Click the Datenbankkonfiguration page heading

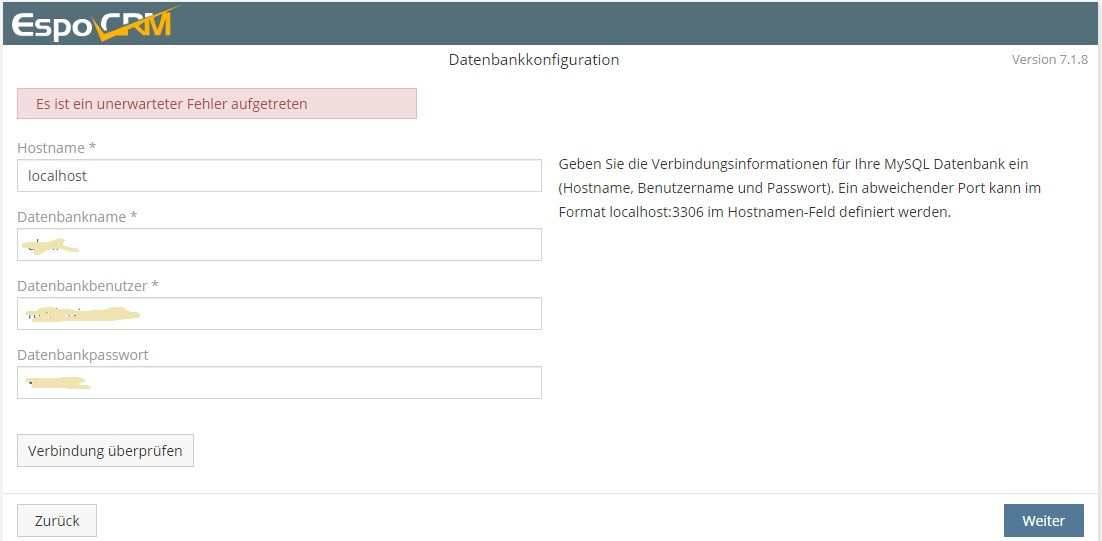(534, 60)
